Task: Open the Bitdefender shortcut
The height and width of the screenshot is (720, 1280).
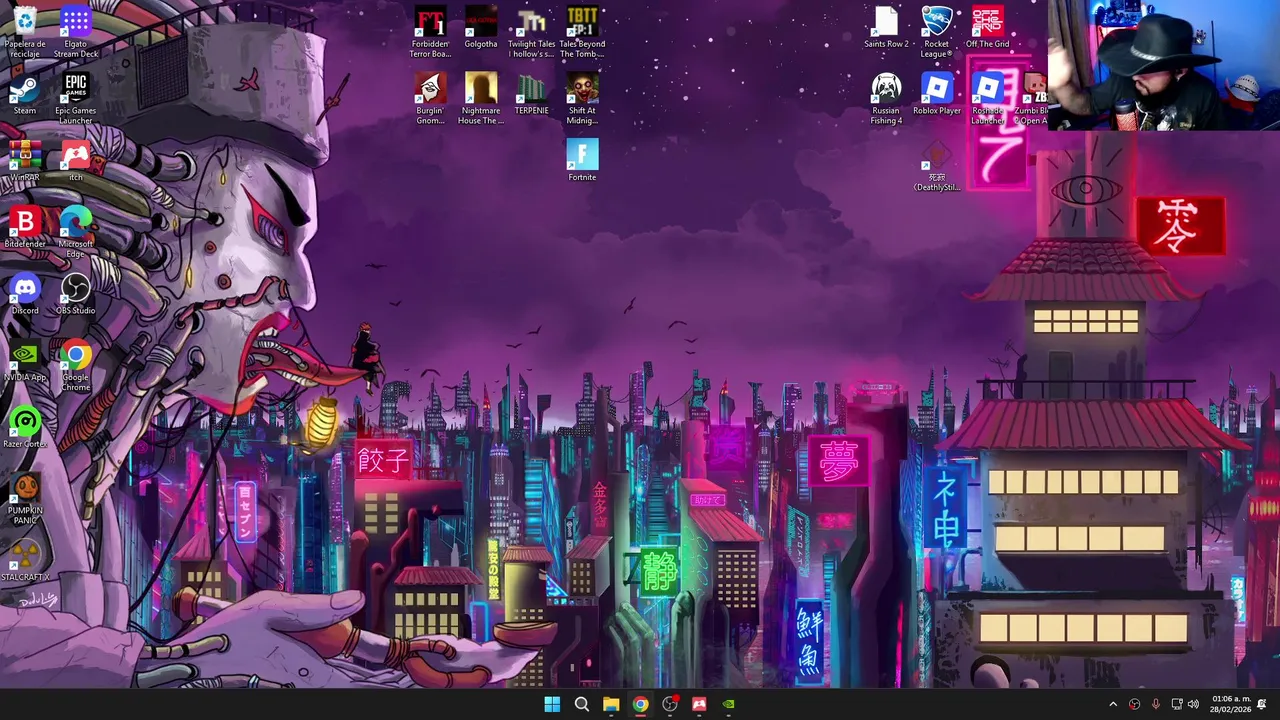Action: point(25,227)
